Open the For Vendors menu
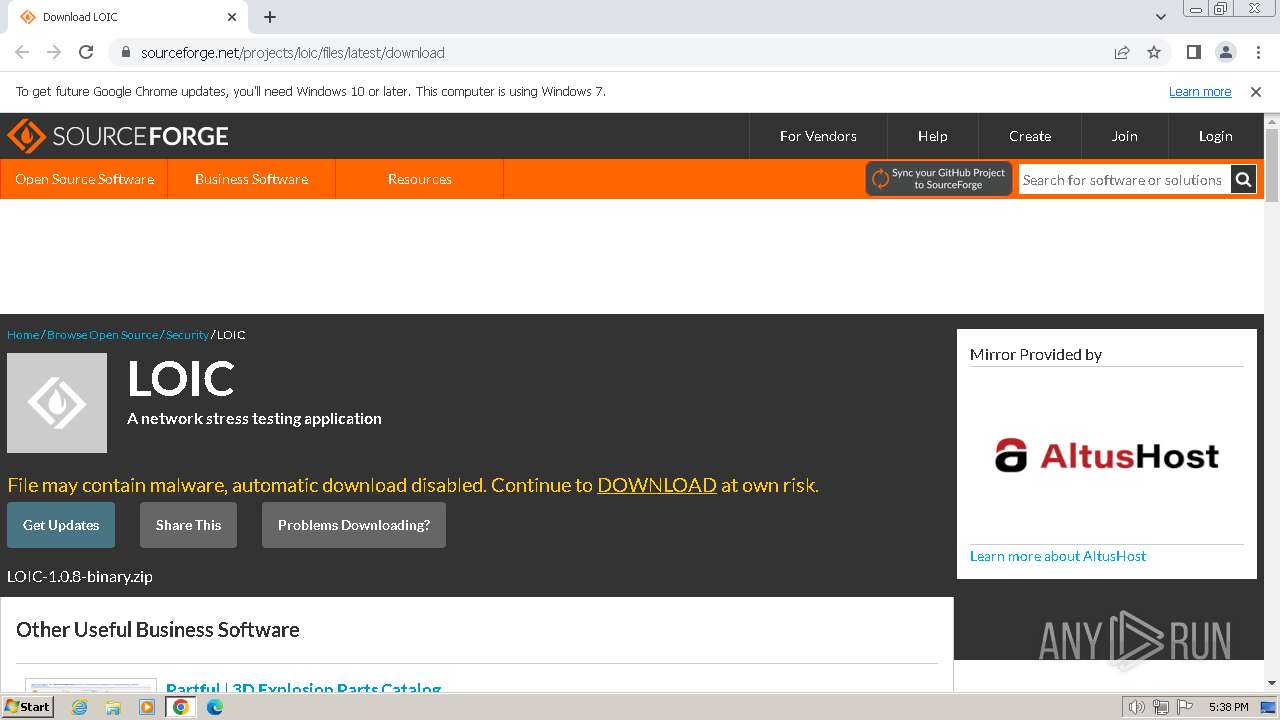 coord(818,136)
